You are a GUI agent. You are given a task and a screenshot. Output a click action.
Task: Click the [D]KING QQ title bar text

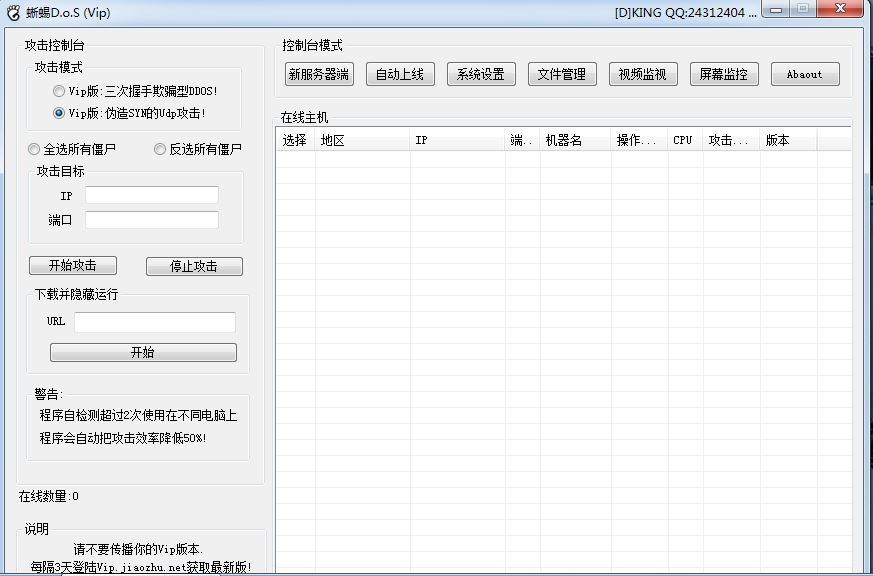pyautogui.click(x=685, y=12)
